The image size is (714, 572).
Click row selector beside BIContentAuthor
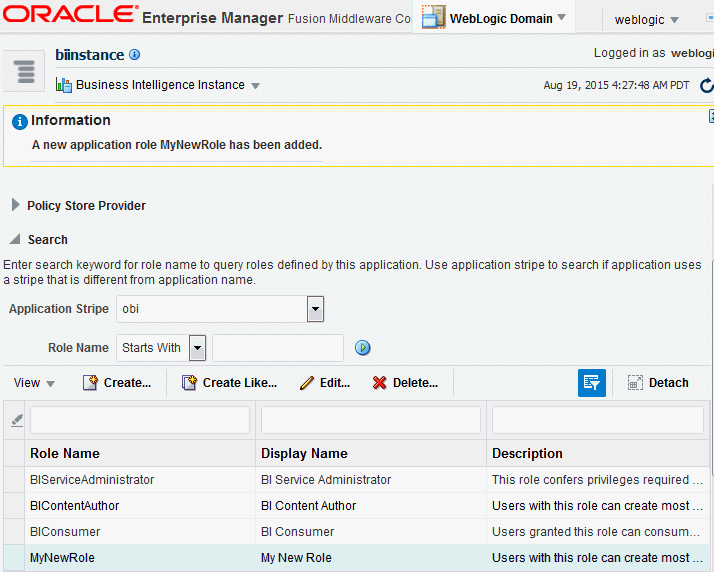point(14,506)
